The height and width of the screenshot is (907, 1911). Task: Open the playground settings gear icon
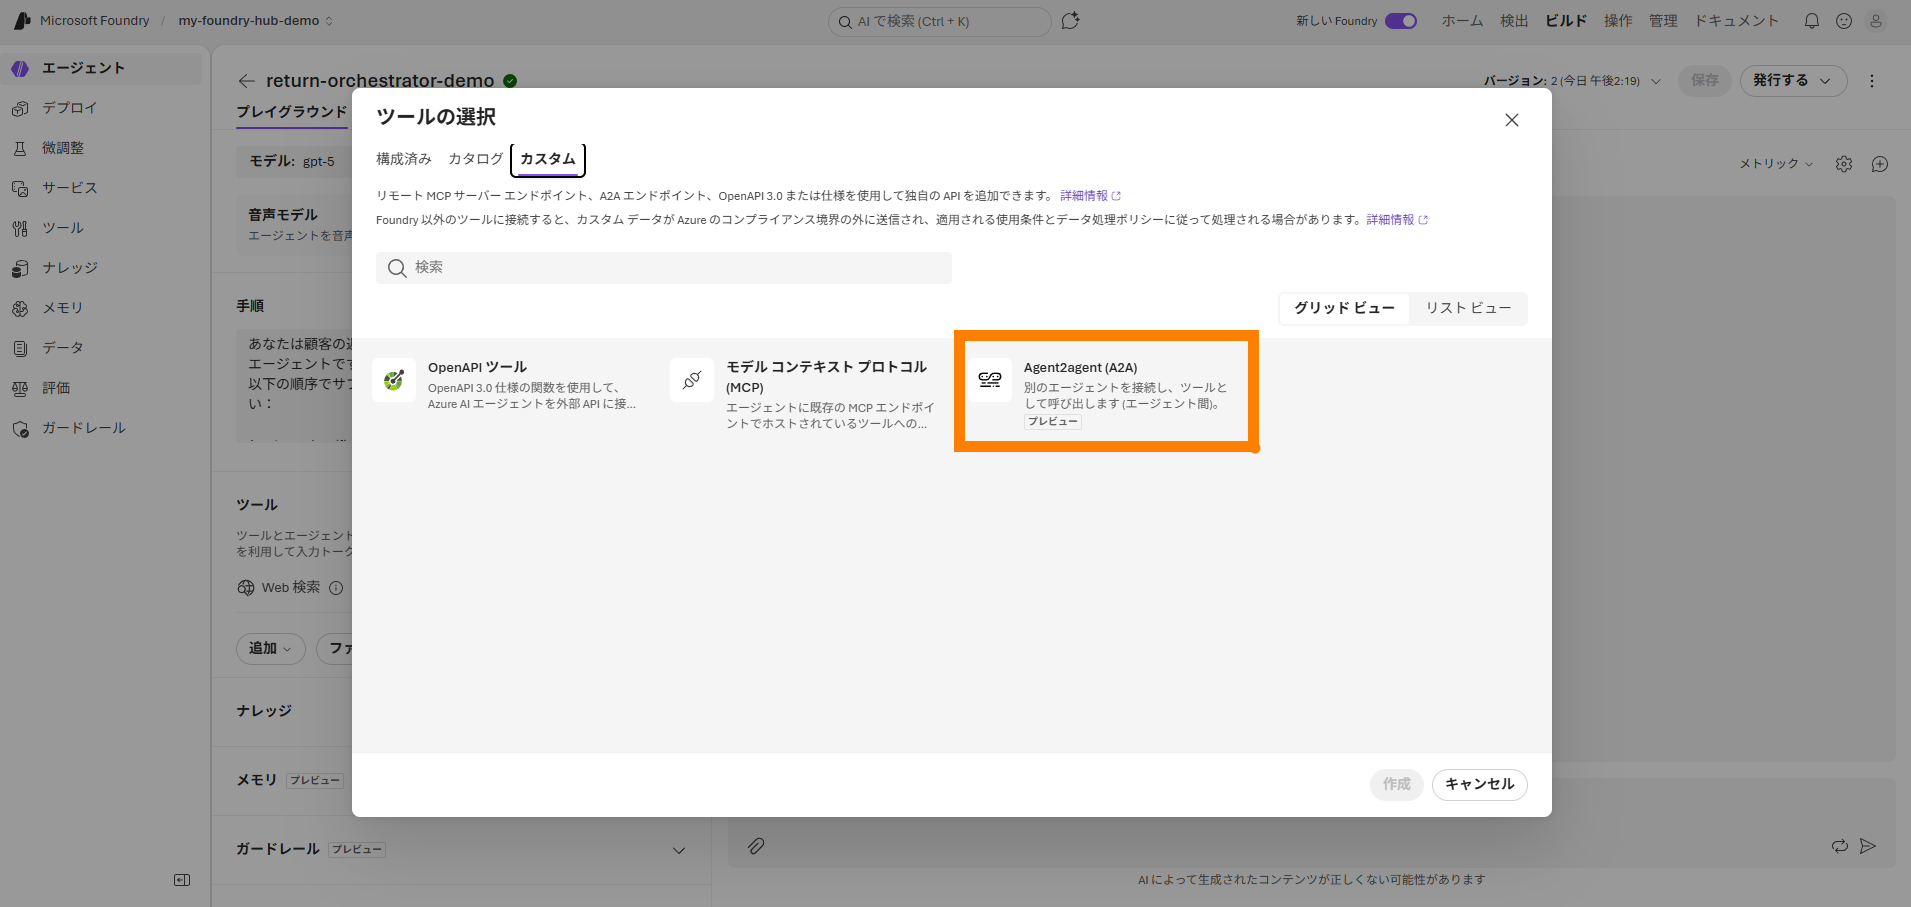tap(1844, 164)
